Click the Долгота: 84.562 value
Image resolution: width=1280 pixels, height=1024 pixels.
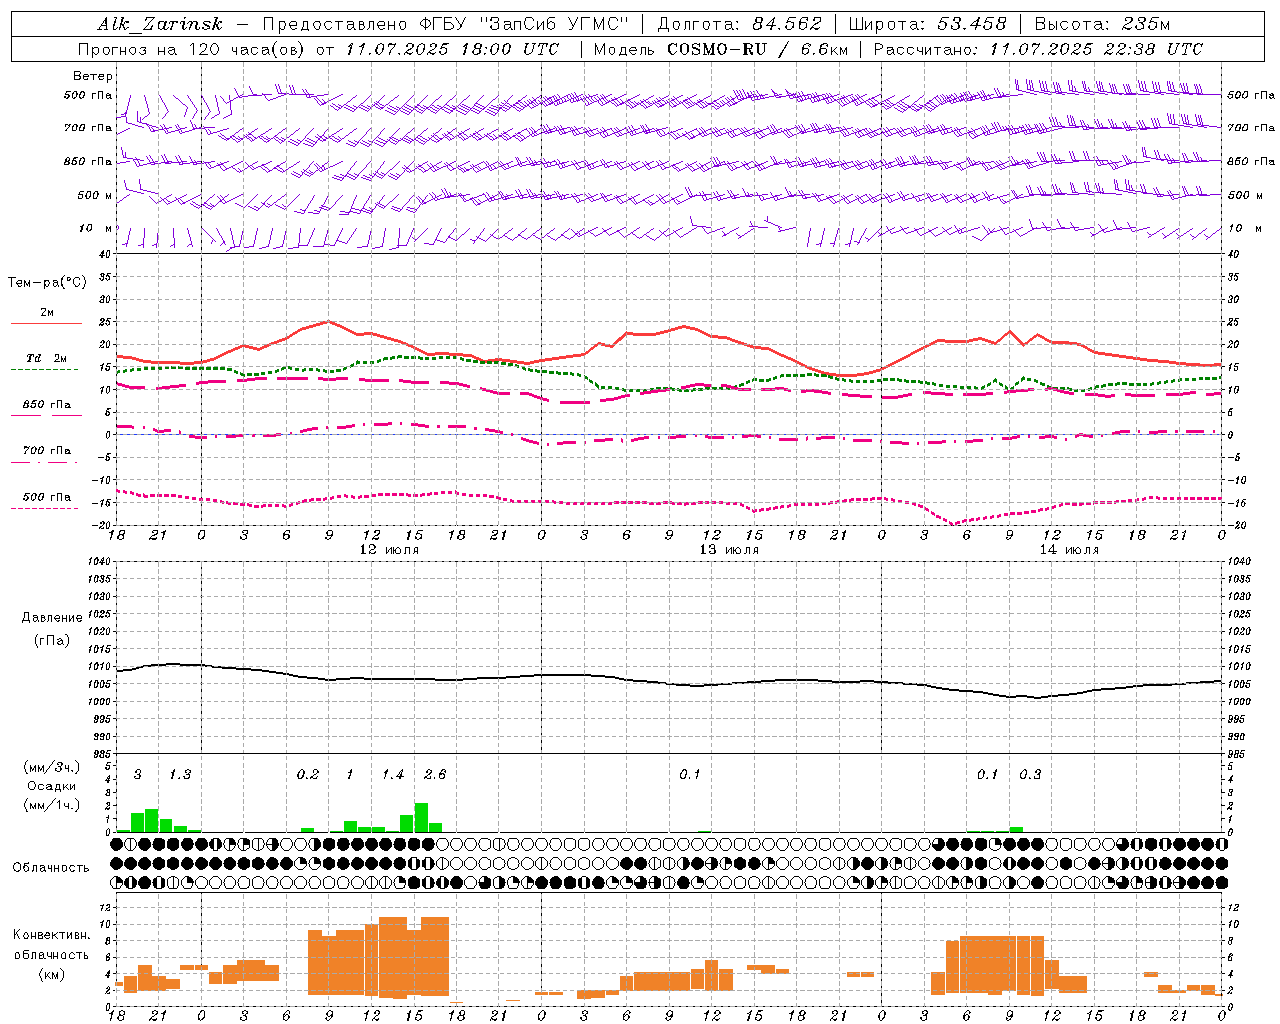tap(739, 24)
